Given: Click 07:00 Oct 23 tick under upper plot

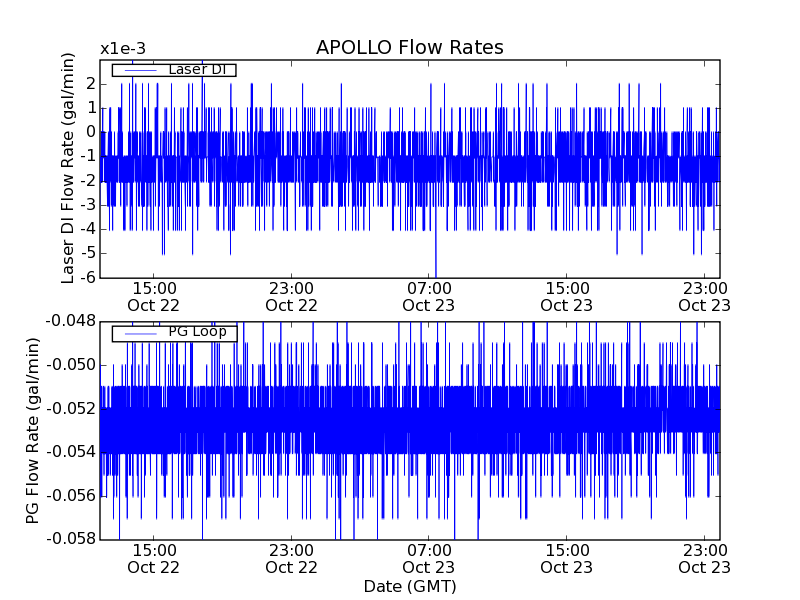Looking at the screenshot, I should click(429, 296).
